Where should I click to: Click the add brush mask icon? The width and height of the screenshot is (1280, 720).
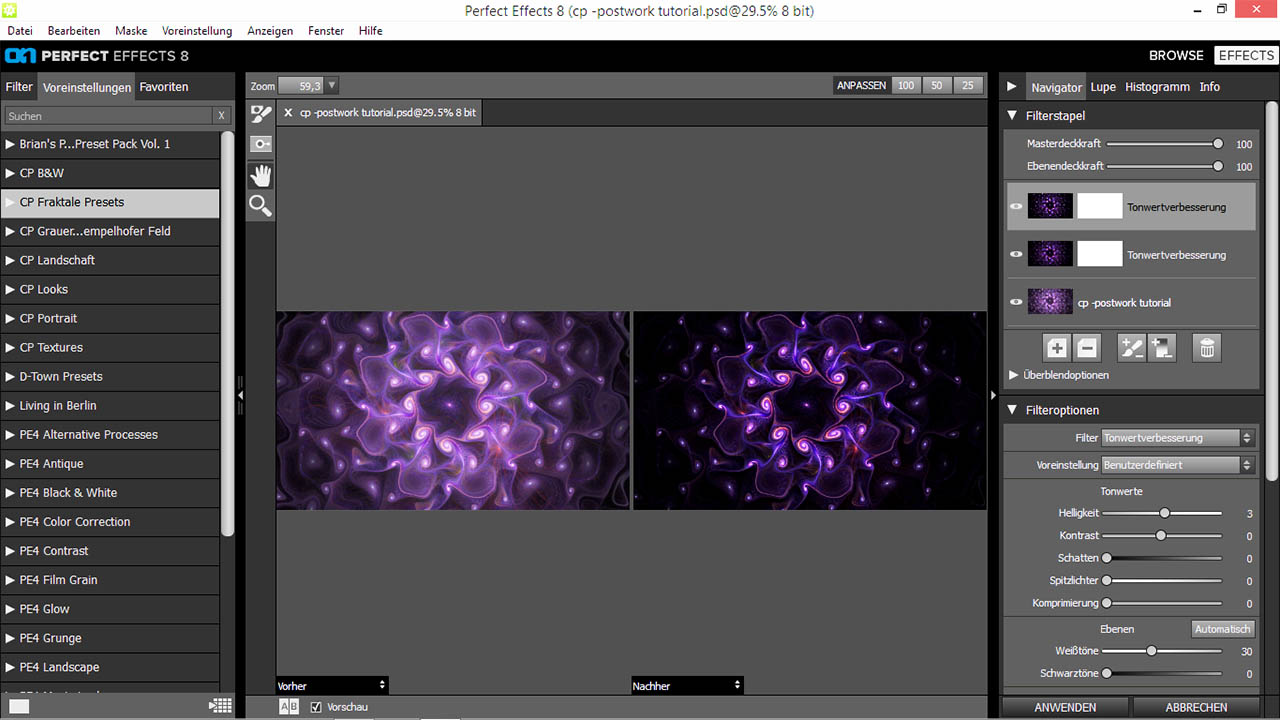[x=1131, y=348]
